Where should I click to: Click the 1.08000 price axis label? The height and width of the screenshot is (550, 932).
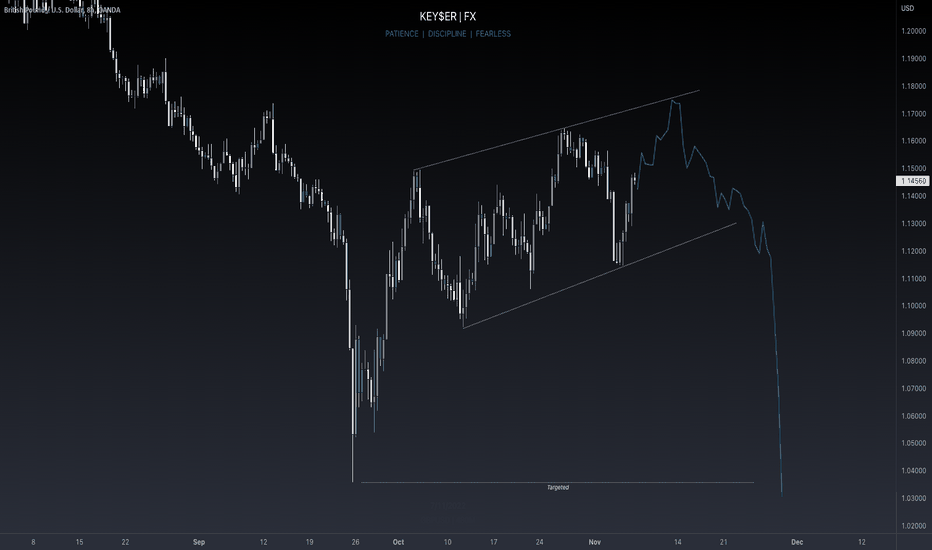tap(914, 361)
